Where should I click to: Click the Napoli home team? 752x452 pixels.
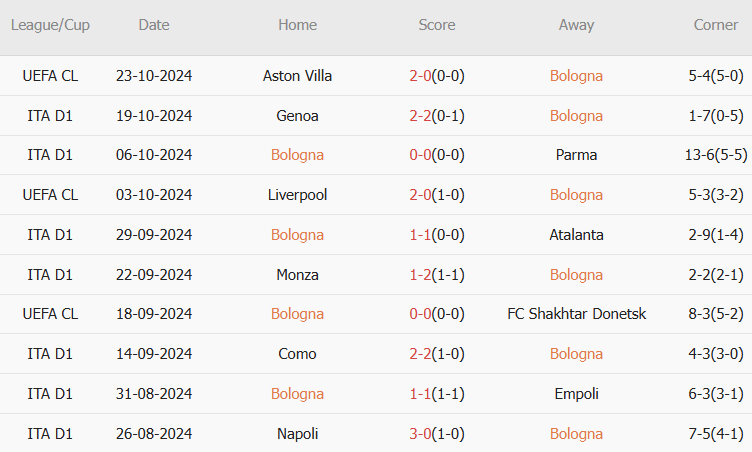tap(297, 433)
